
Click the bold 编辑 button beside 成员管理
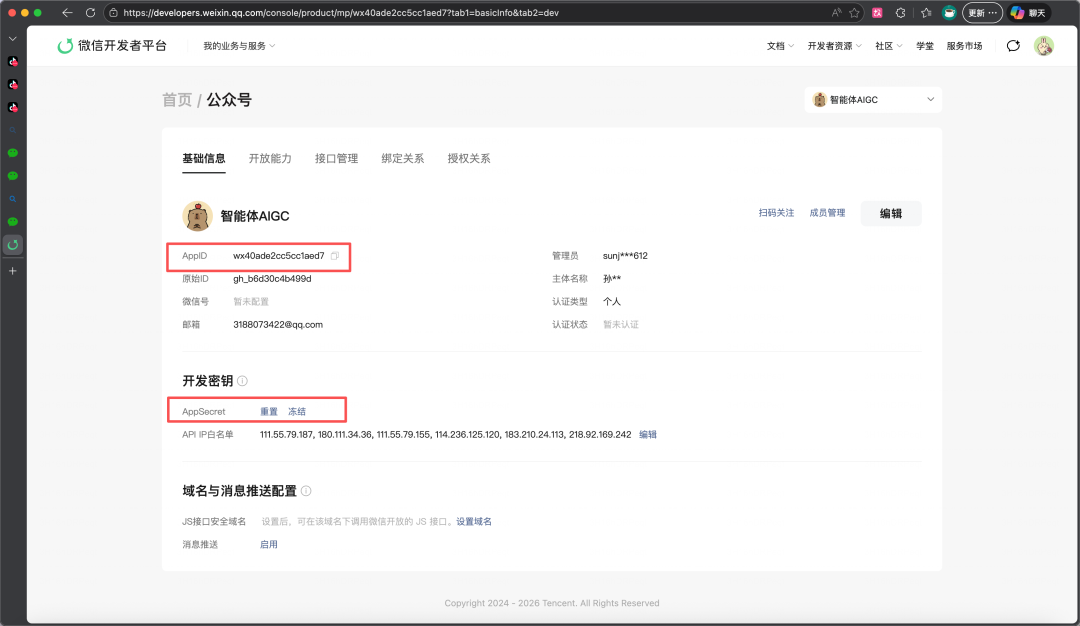pyautogui.click(x=891, y=213)
